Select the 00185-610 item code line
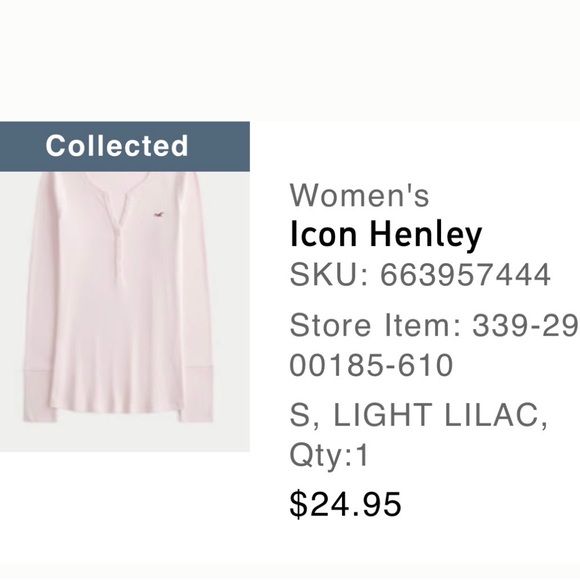This screenshot has height=580, width=580. (x=371, y=365)
